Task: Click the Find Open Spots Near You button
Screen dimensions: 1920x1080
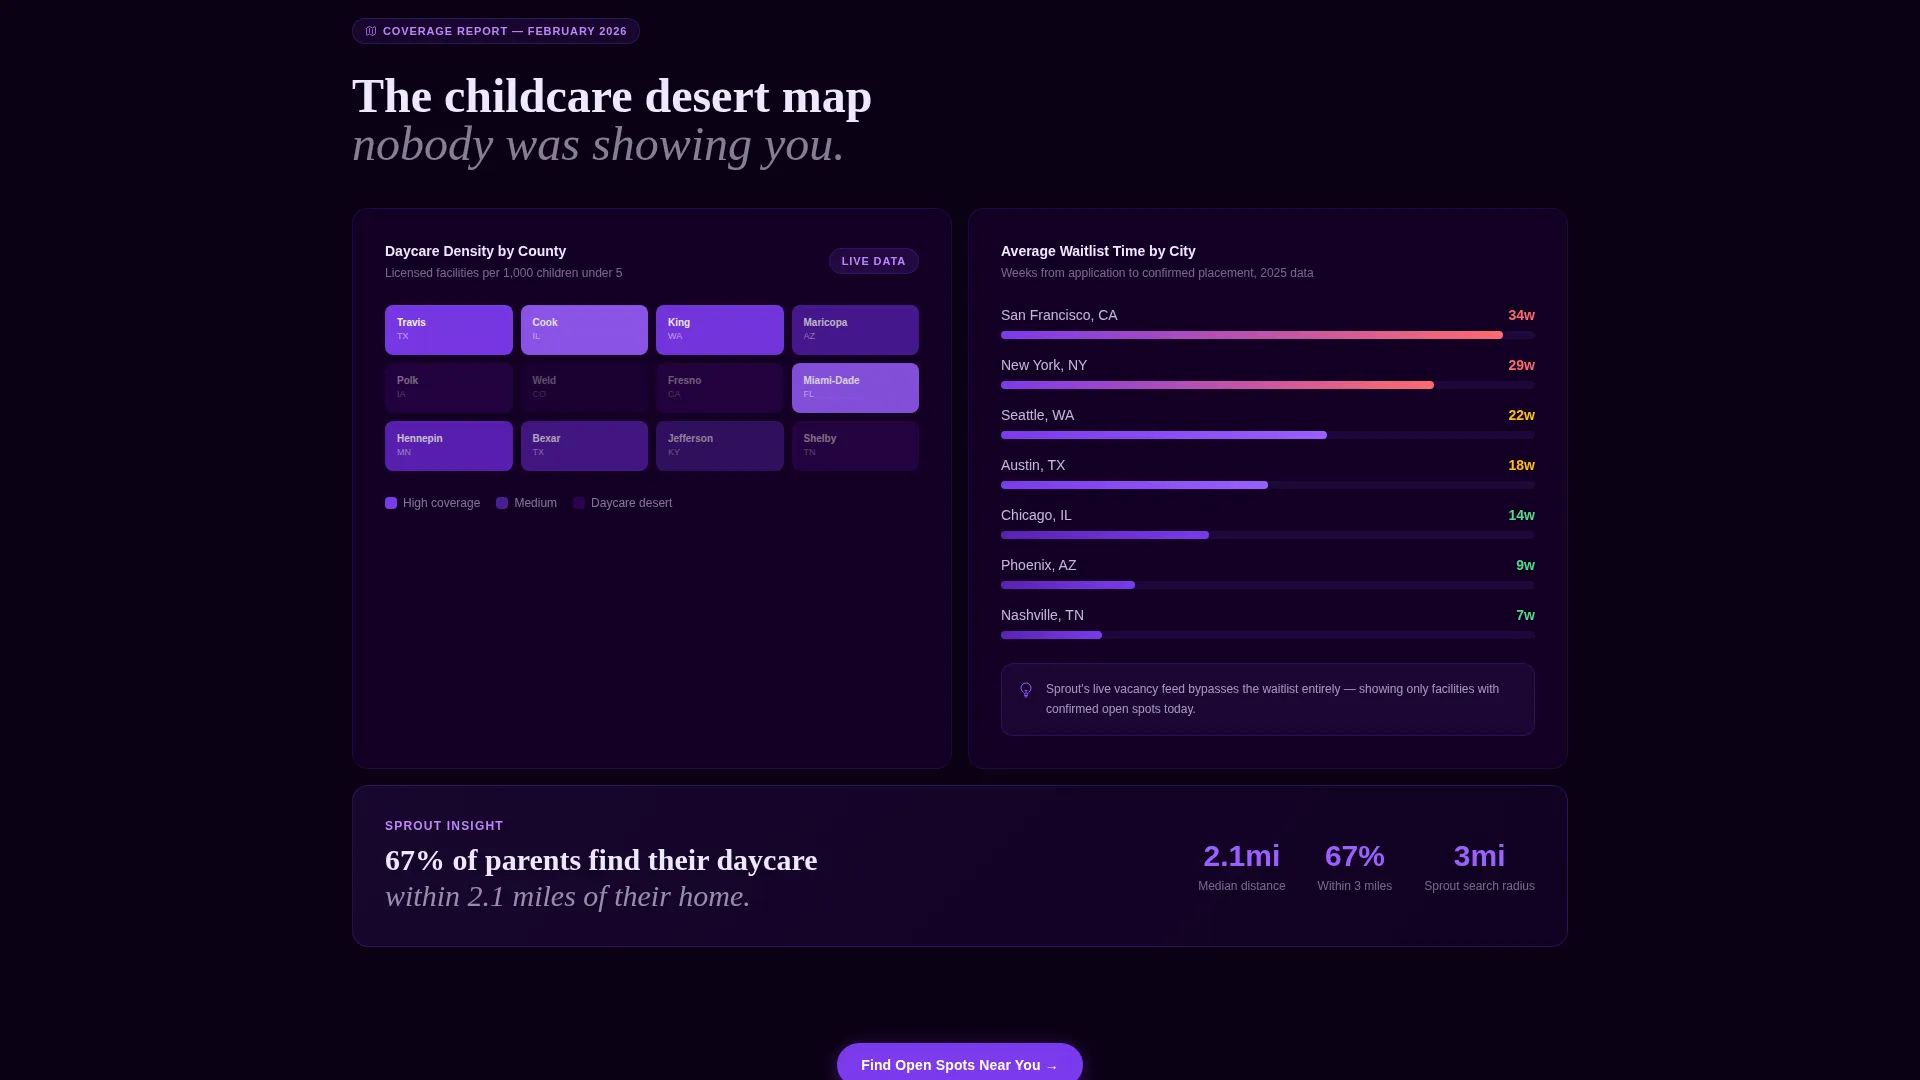Action: pyautogui.click(x=960, y=1064)
